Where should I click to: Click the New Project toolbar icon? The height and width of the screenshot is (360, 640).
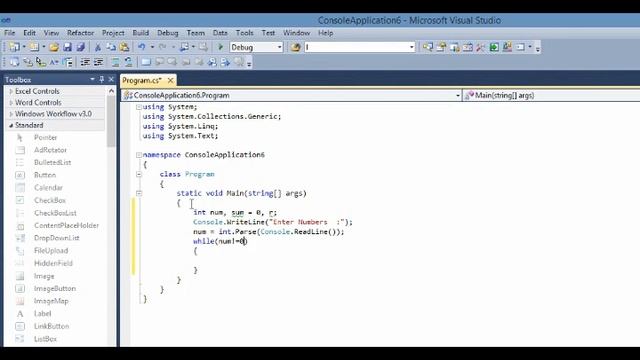click(x=14, y=47)
